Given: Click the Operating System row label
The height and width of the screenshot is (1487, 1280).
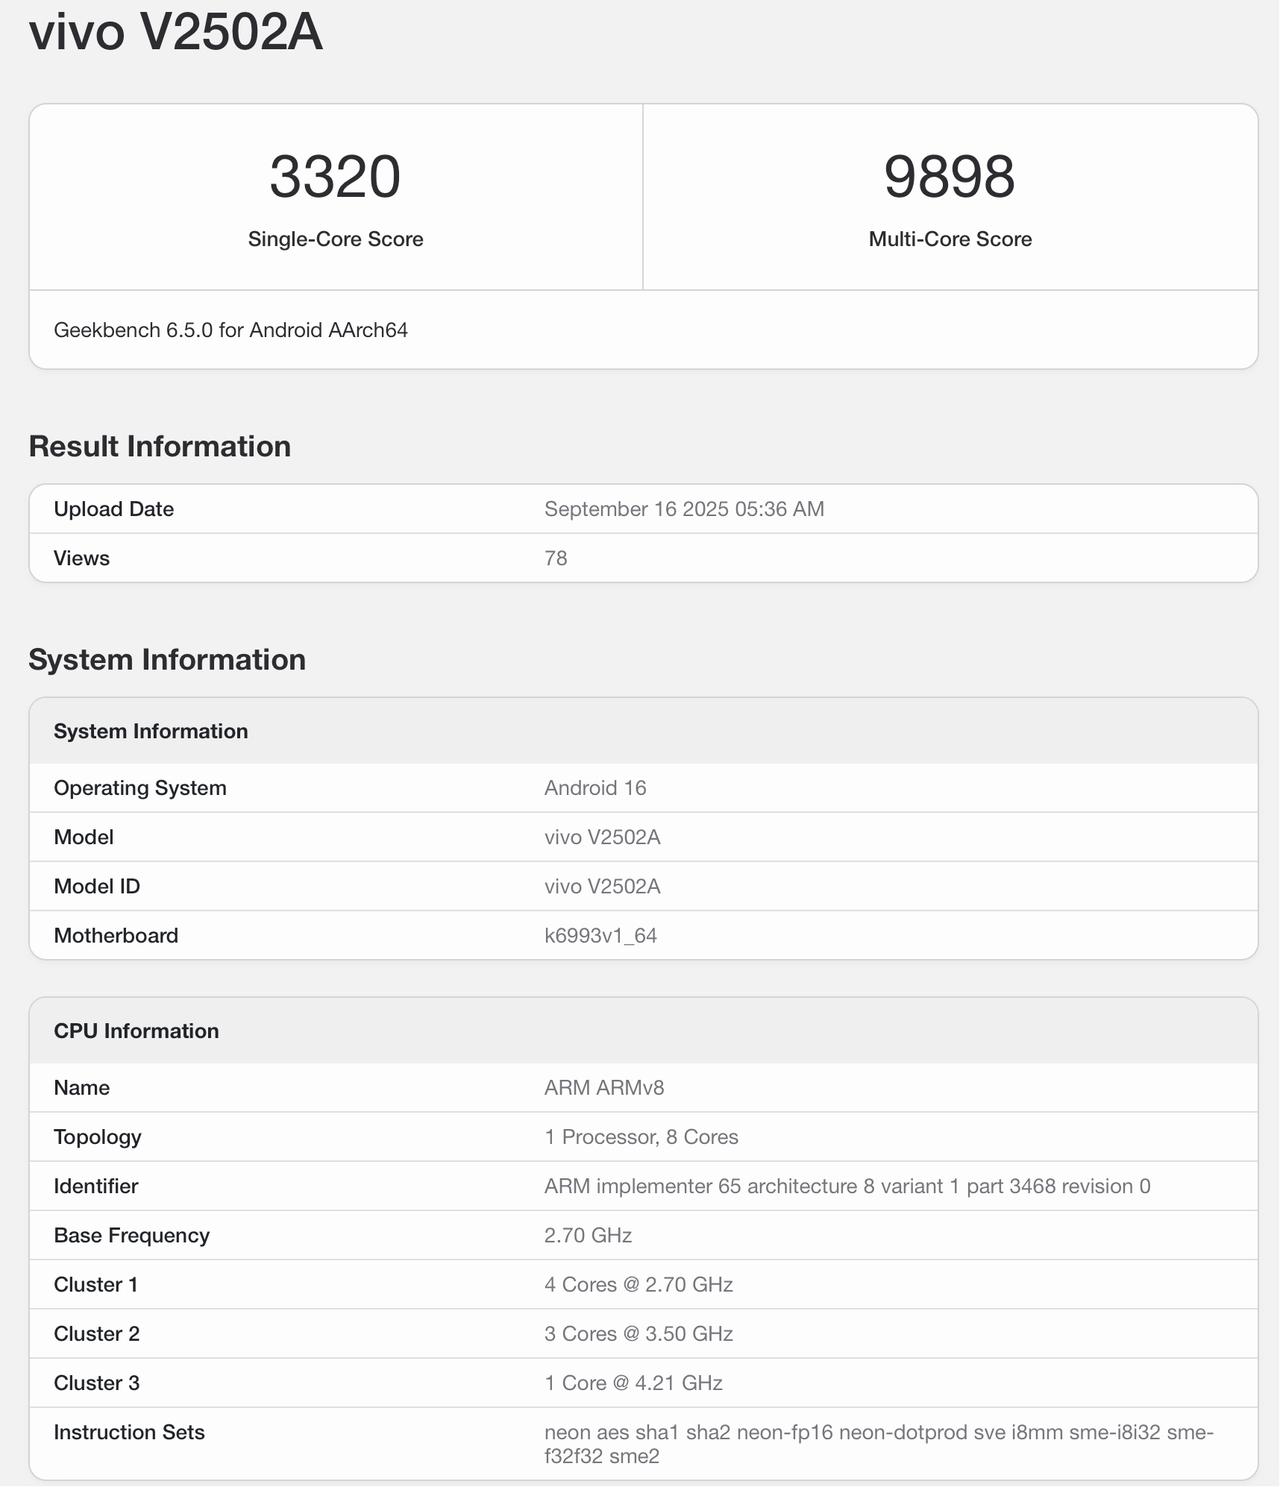Looking at the screenshot, I should point(140,788).
